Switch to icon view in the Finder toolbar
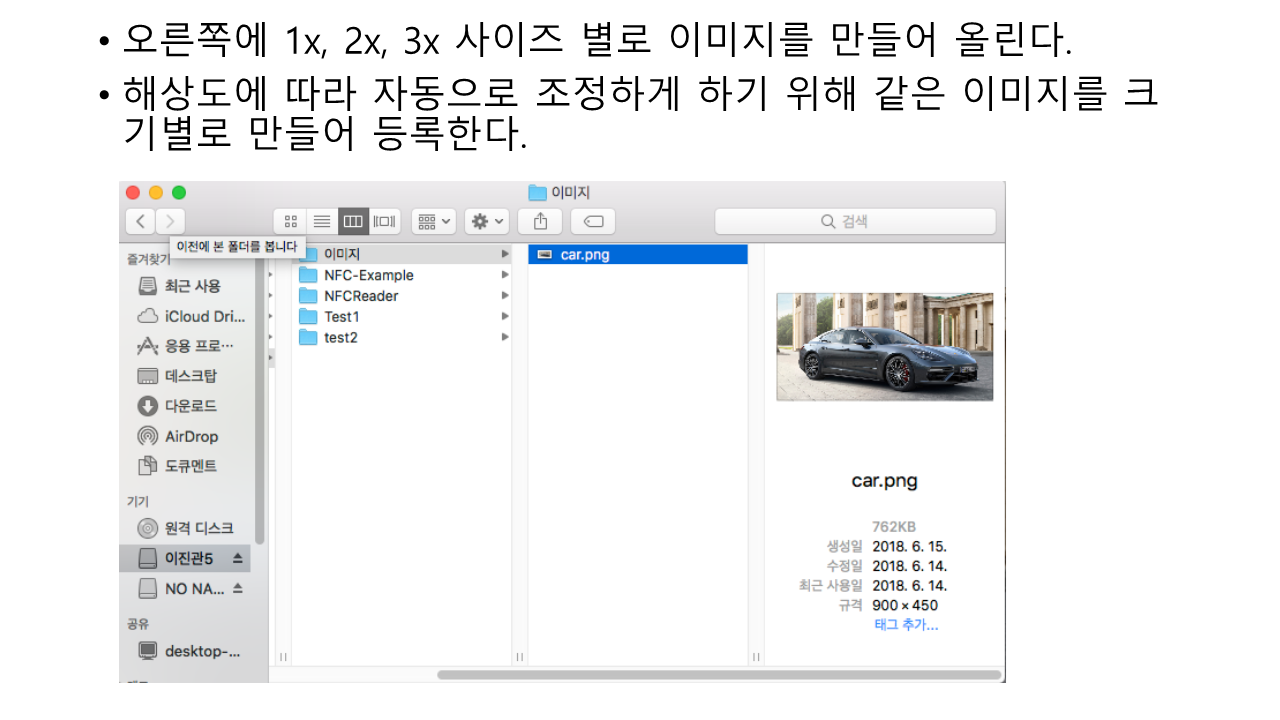This screenshot has height=720, width=1280. (x=291, y=222)
